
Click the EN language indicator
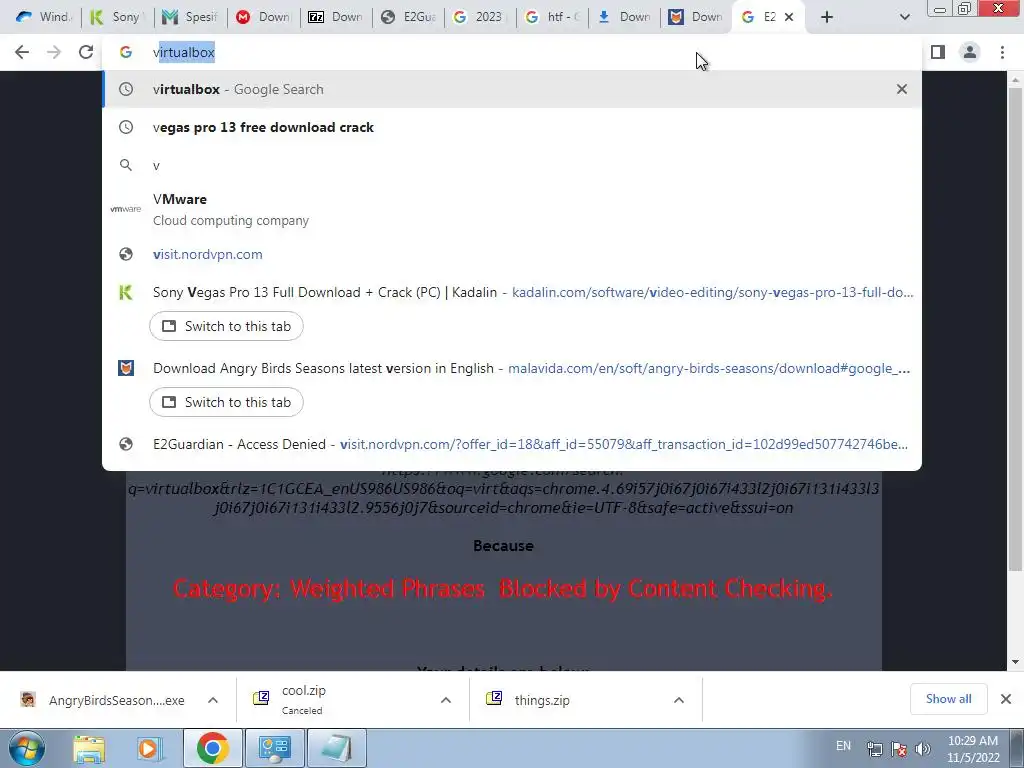click(843, 746)
